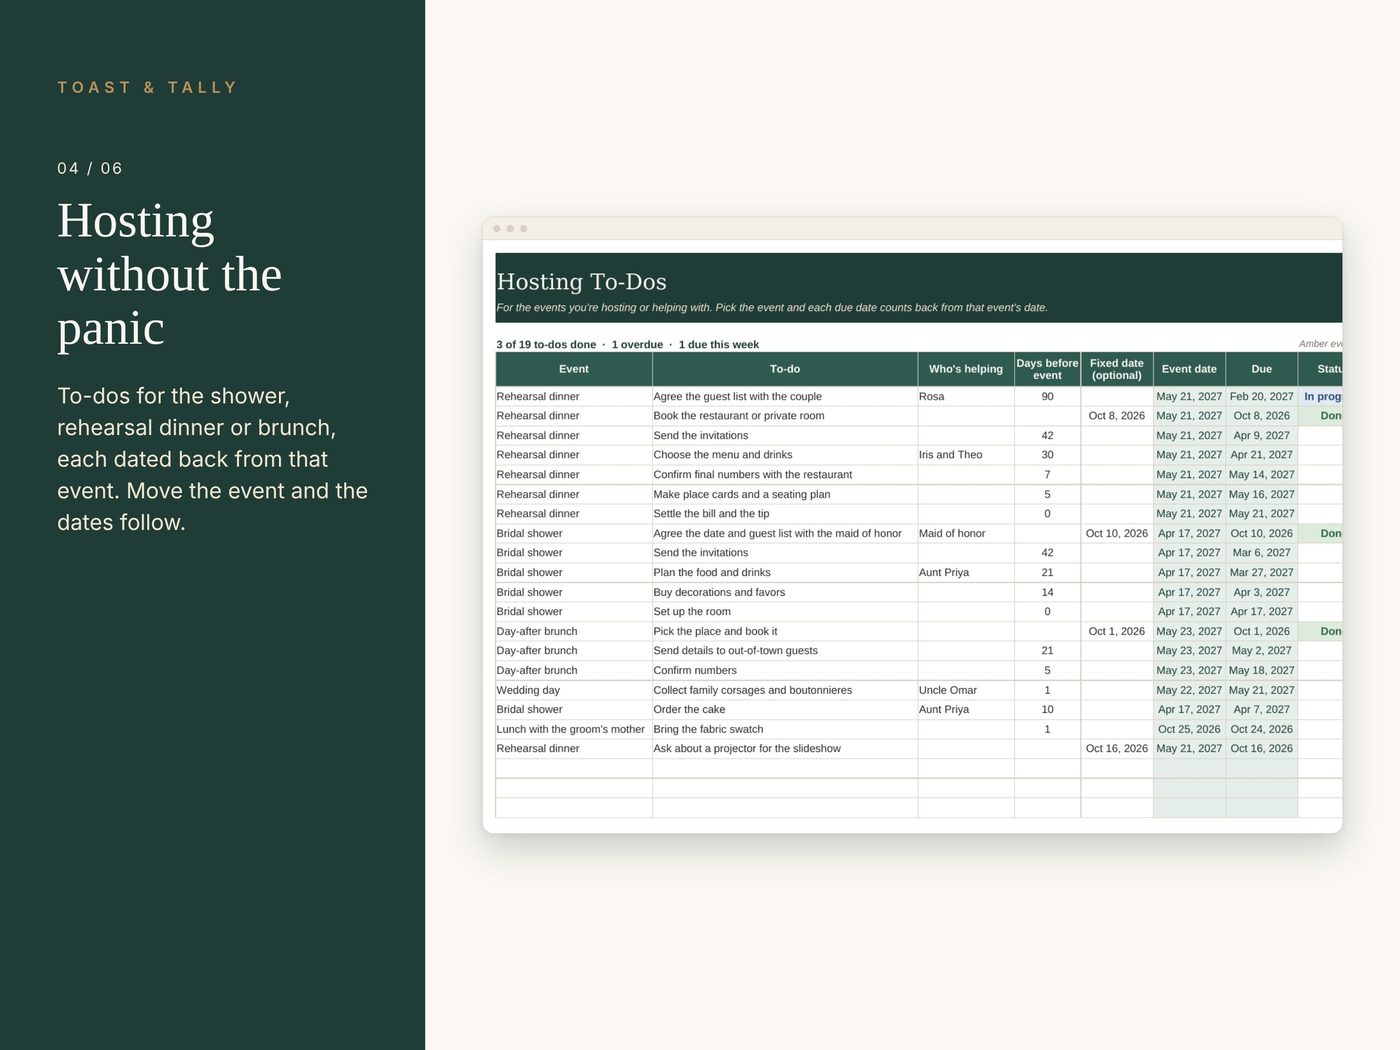Click the 'Oct 10, 2026' fixed date cell
This screenshot has width=1400, height=1050.
[1117, 534]
